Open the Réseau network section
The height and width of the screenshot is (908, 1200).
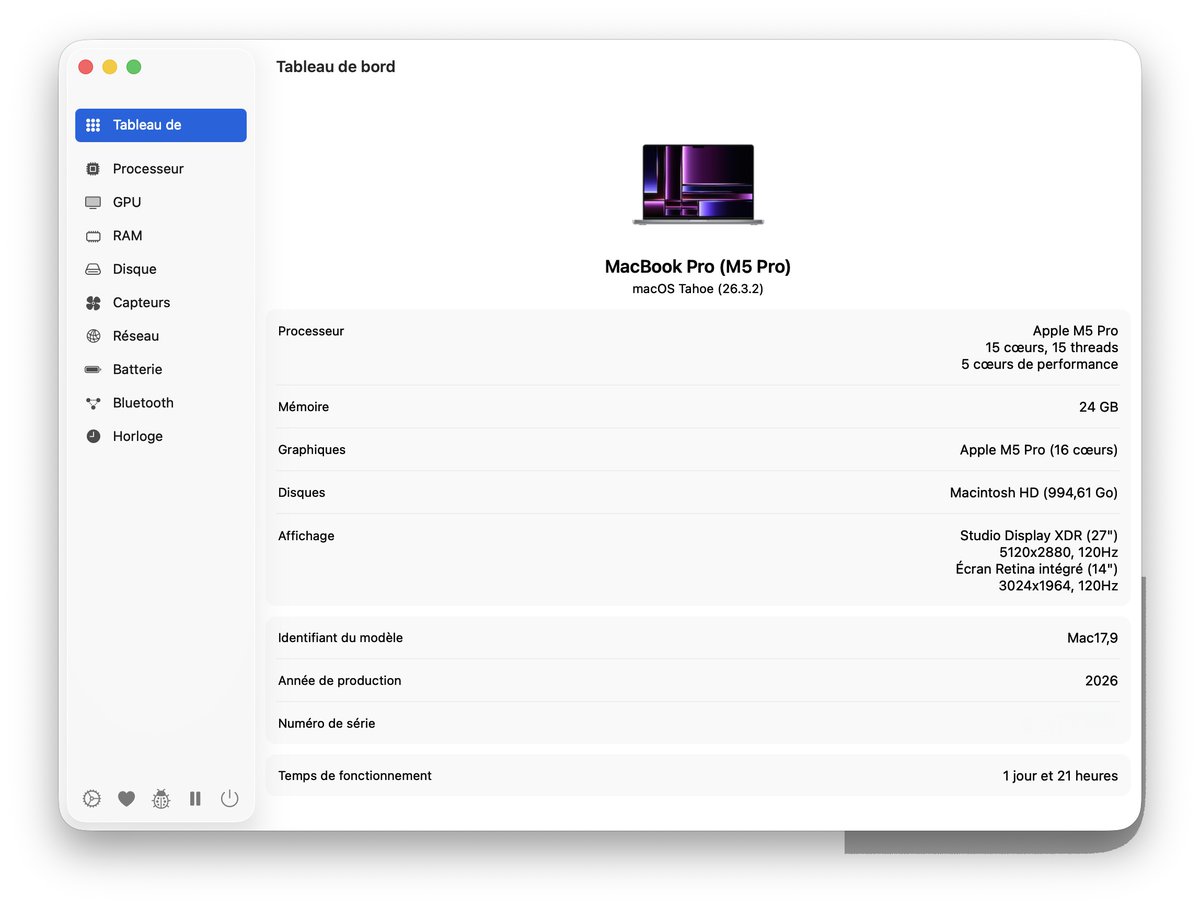(133, 336)
